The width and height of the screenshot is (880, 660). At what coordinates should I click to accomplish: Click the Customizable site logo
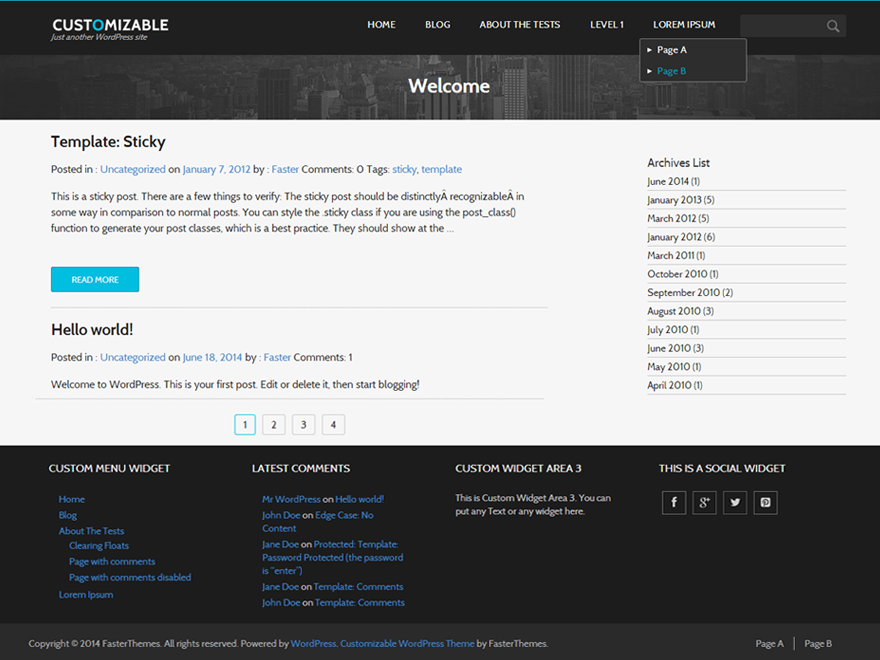point(110,29)
